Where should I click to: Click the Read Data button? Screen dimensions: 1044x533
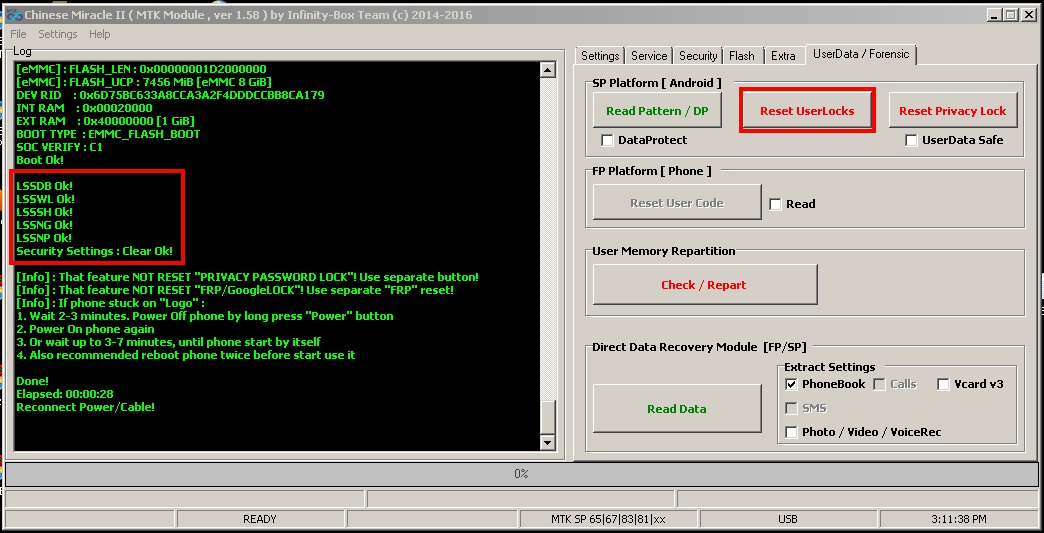click(x=676, y=409)
